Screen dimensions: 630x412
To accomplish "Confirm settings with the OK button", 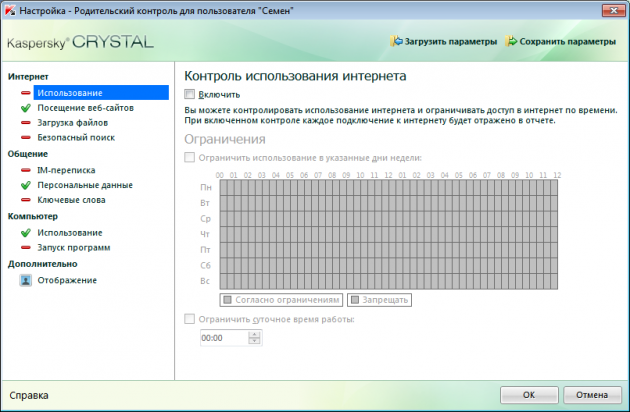I will tap(529, 395).
